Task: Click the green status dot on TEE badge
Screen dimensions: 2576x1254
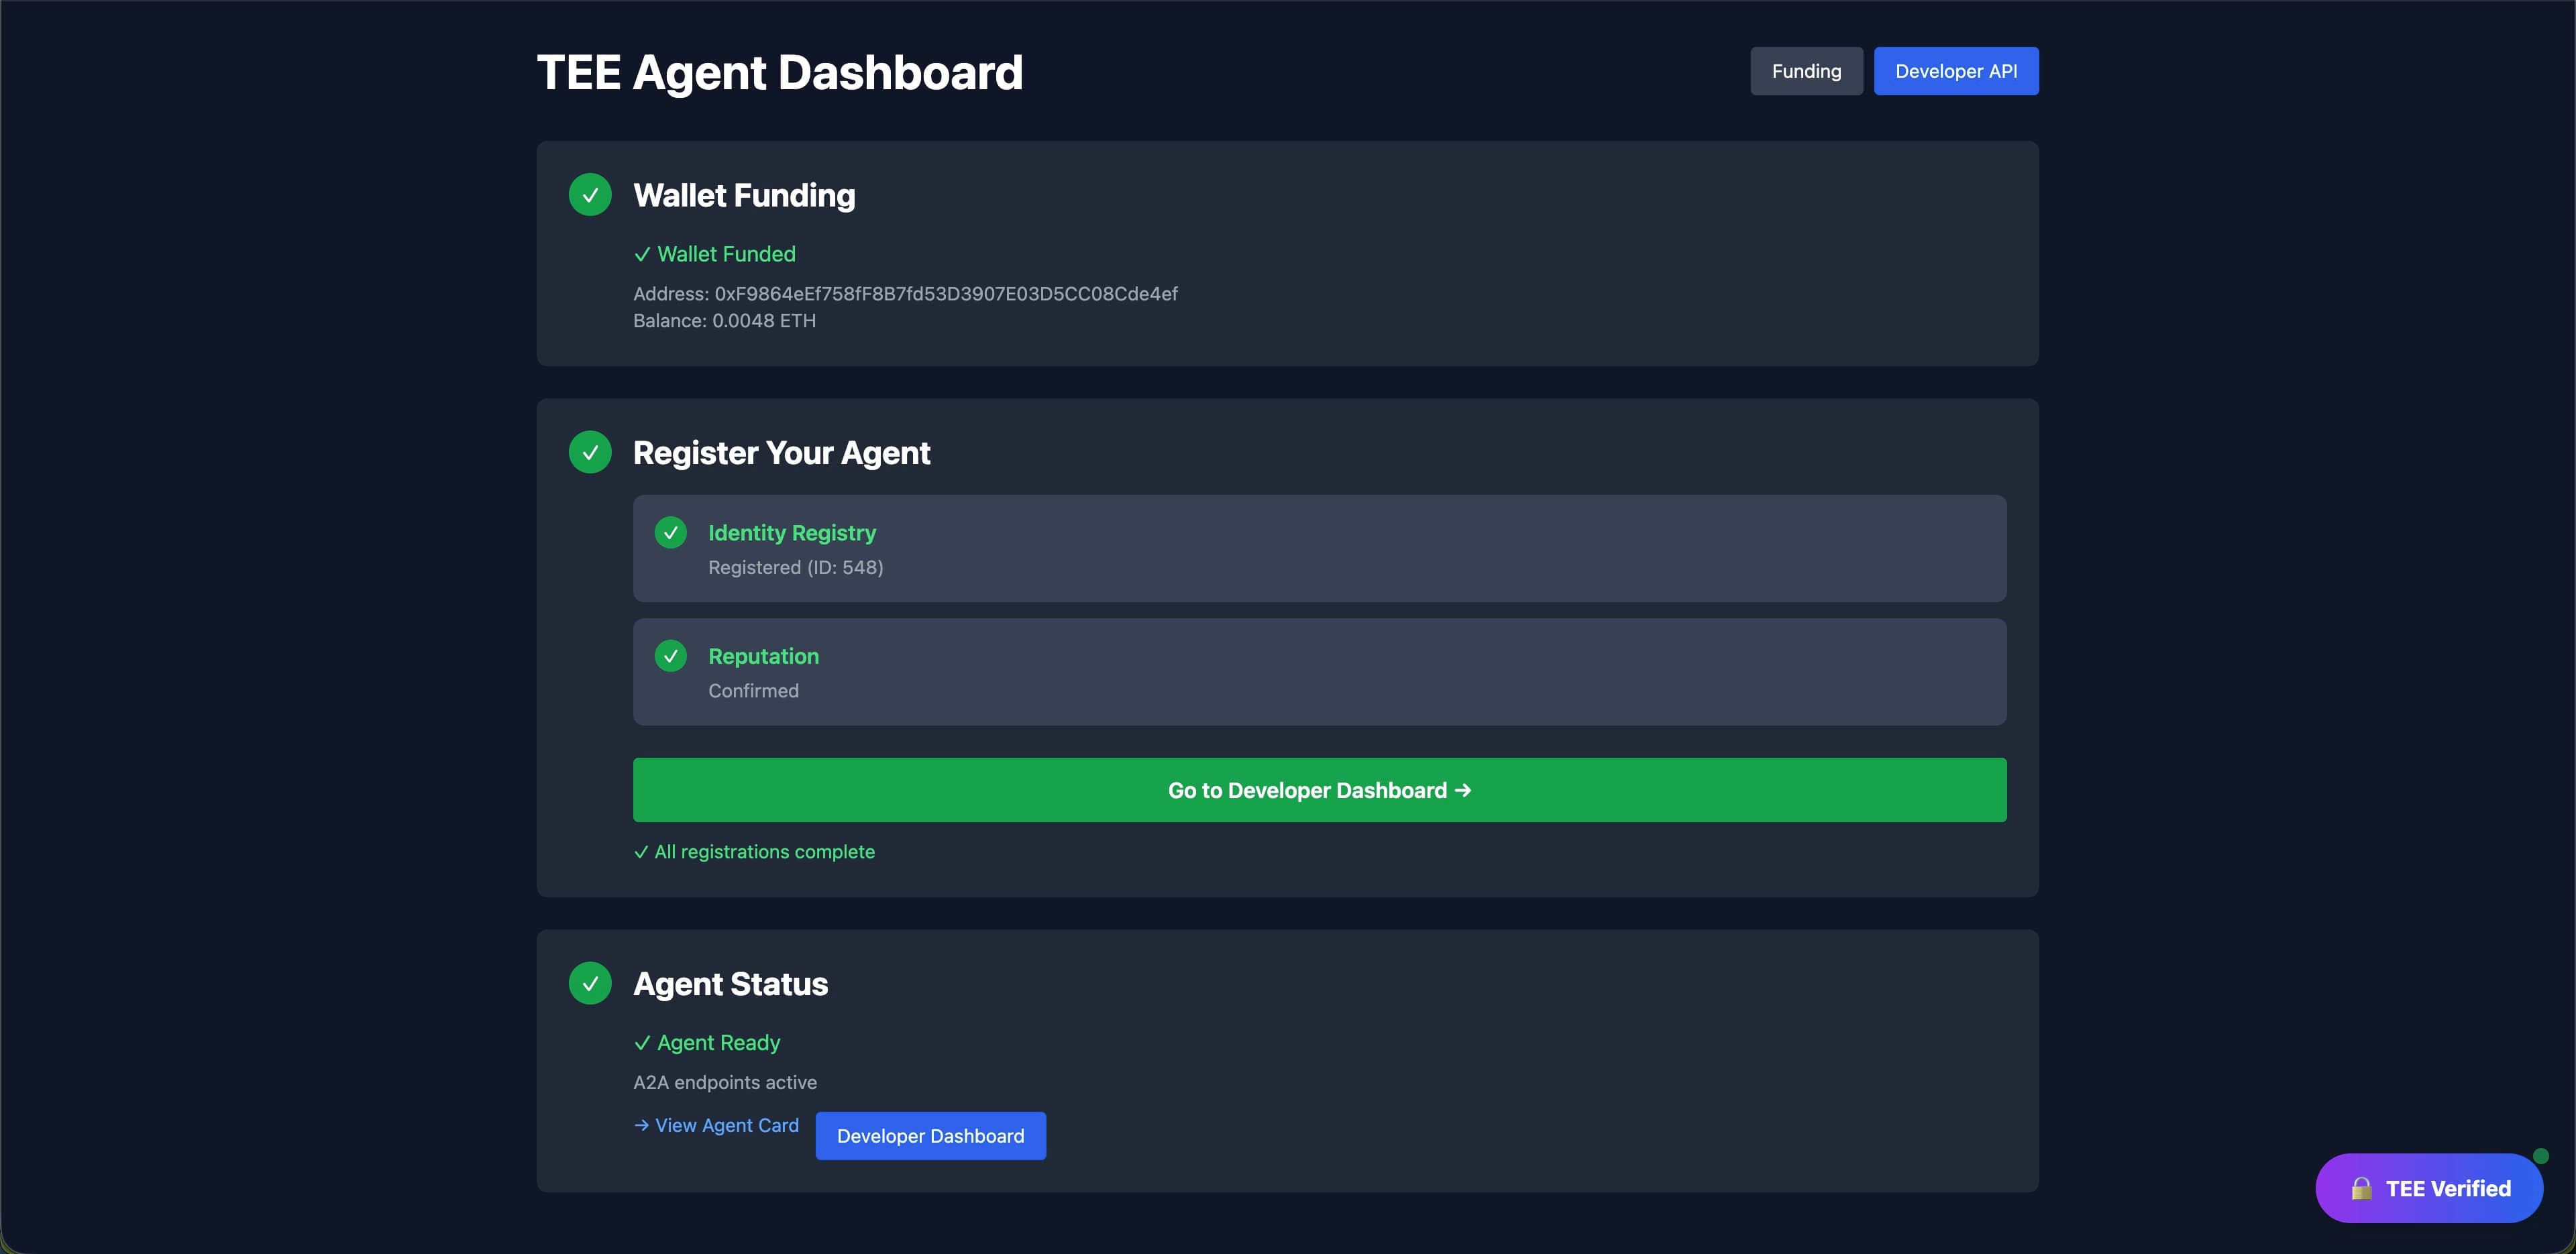Action: [2540, 1156]
